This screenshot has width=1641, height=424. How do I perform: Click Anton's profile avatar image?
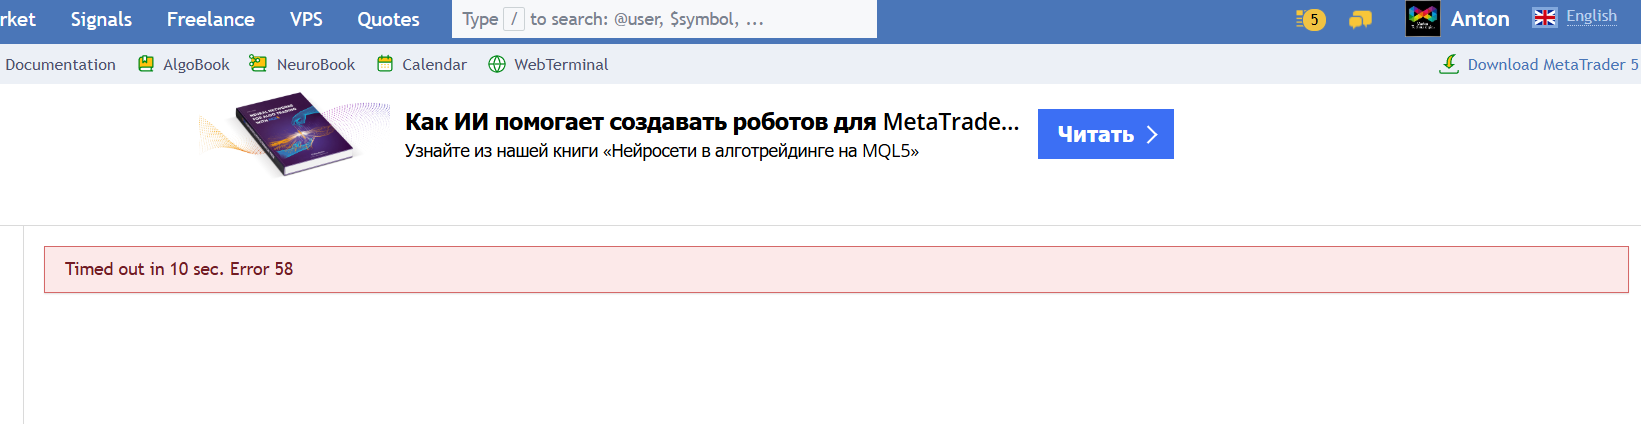pos(1422,19)
